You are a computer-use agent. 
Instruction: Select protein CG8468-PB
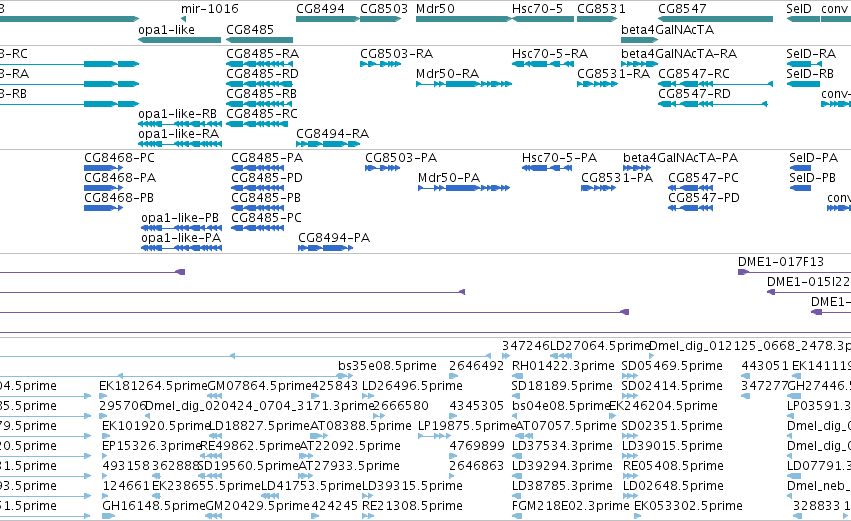(x=103, y=208)
